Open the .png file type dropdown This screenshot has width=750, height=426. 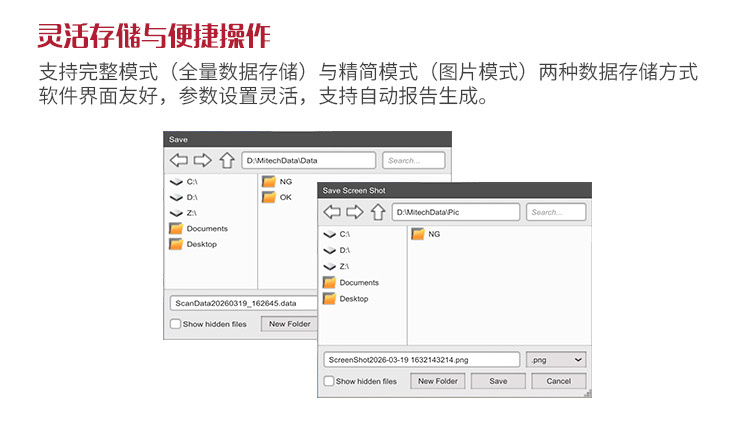[556, 359]
